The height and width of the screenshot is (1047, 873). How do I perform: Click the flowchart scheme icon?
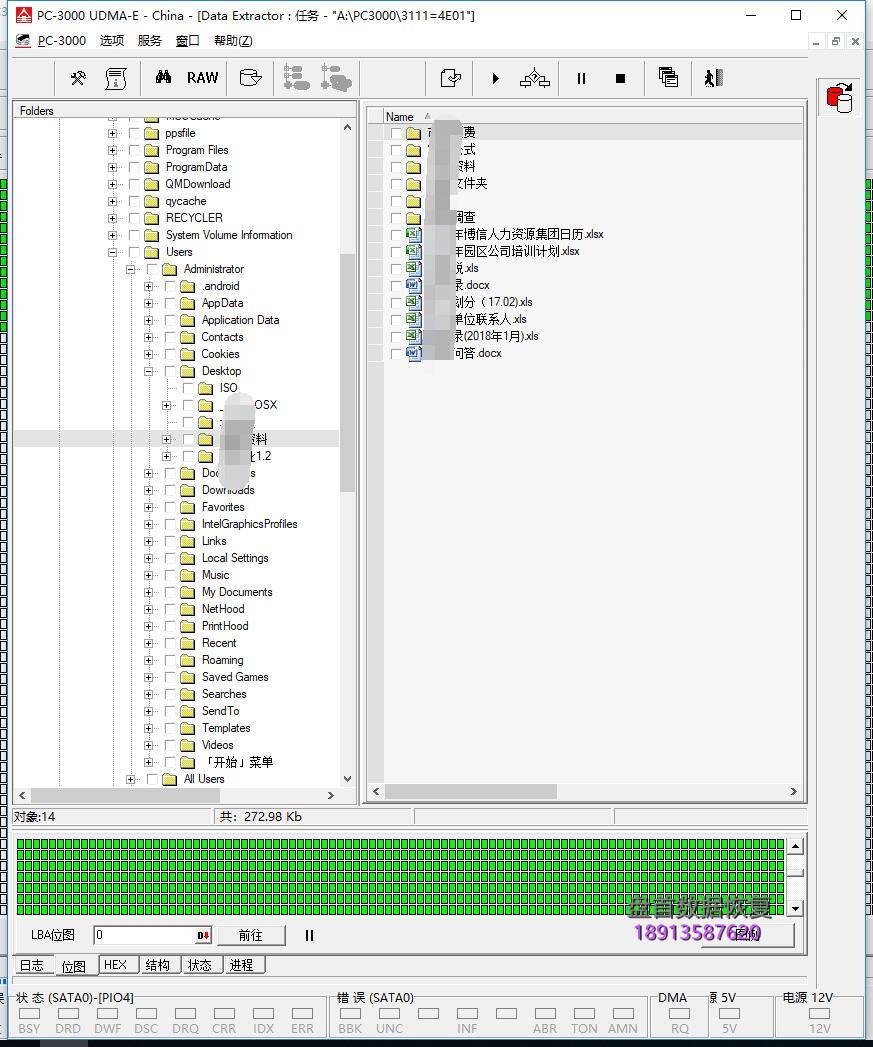(534, 78)
